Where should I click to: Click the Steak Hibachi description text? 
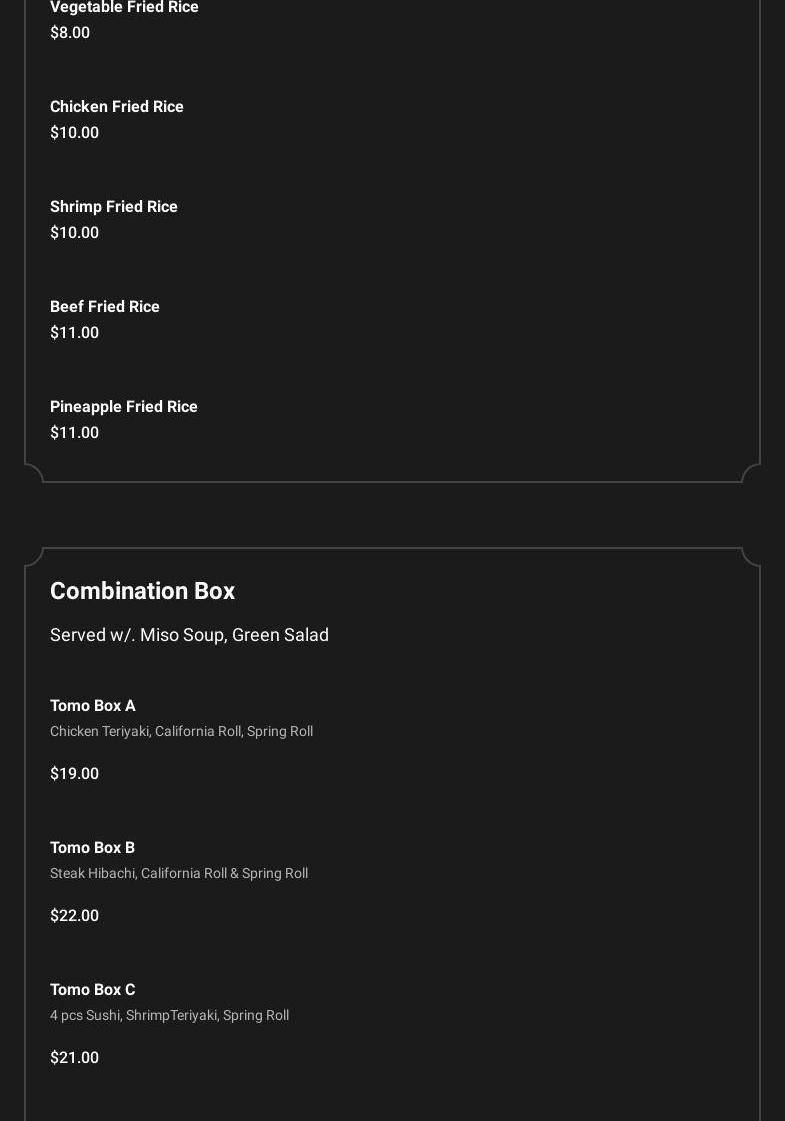pyautogui.click(x=179, y=874)
